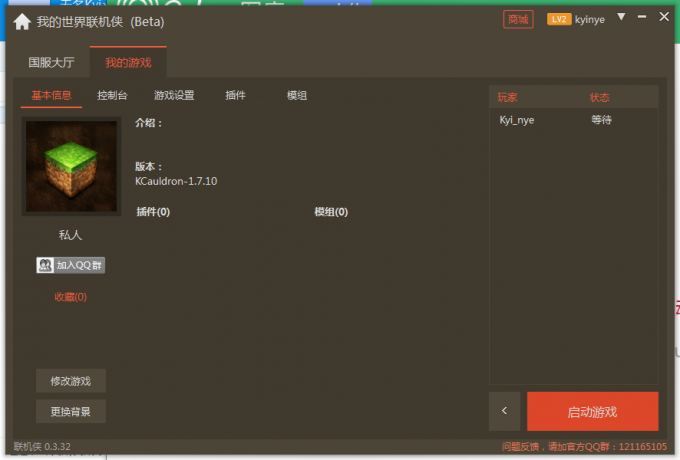
Task: Click the 修改游戏 button
Action: click(71, 381)
